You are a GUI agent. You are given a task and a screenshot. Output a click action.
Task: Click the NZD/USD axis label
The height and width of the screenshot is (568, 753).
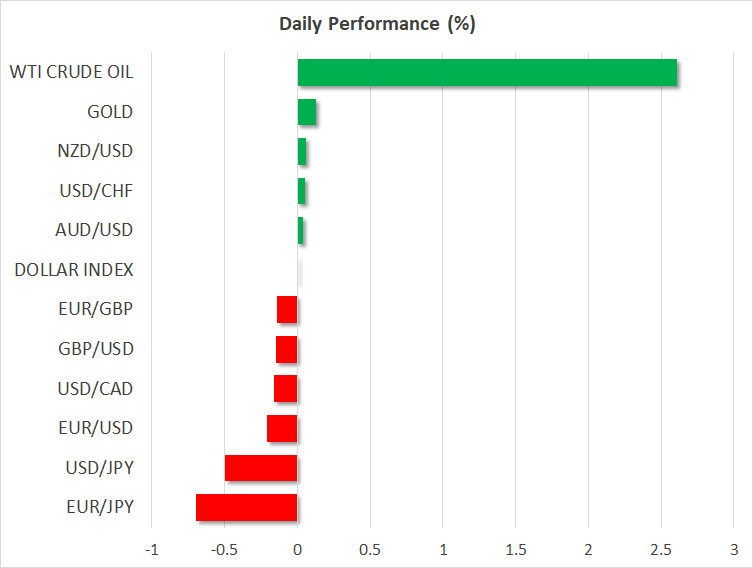pos(95,151)
